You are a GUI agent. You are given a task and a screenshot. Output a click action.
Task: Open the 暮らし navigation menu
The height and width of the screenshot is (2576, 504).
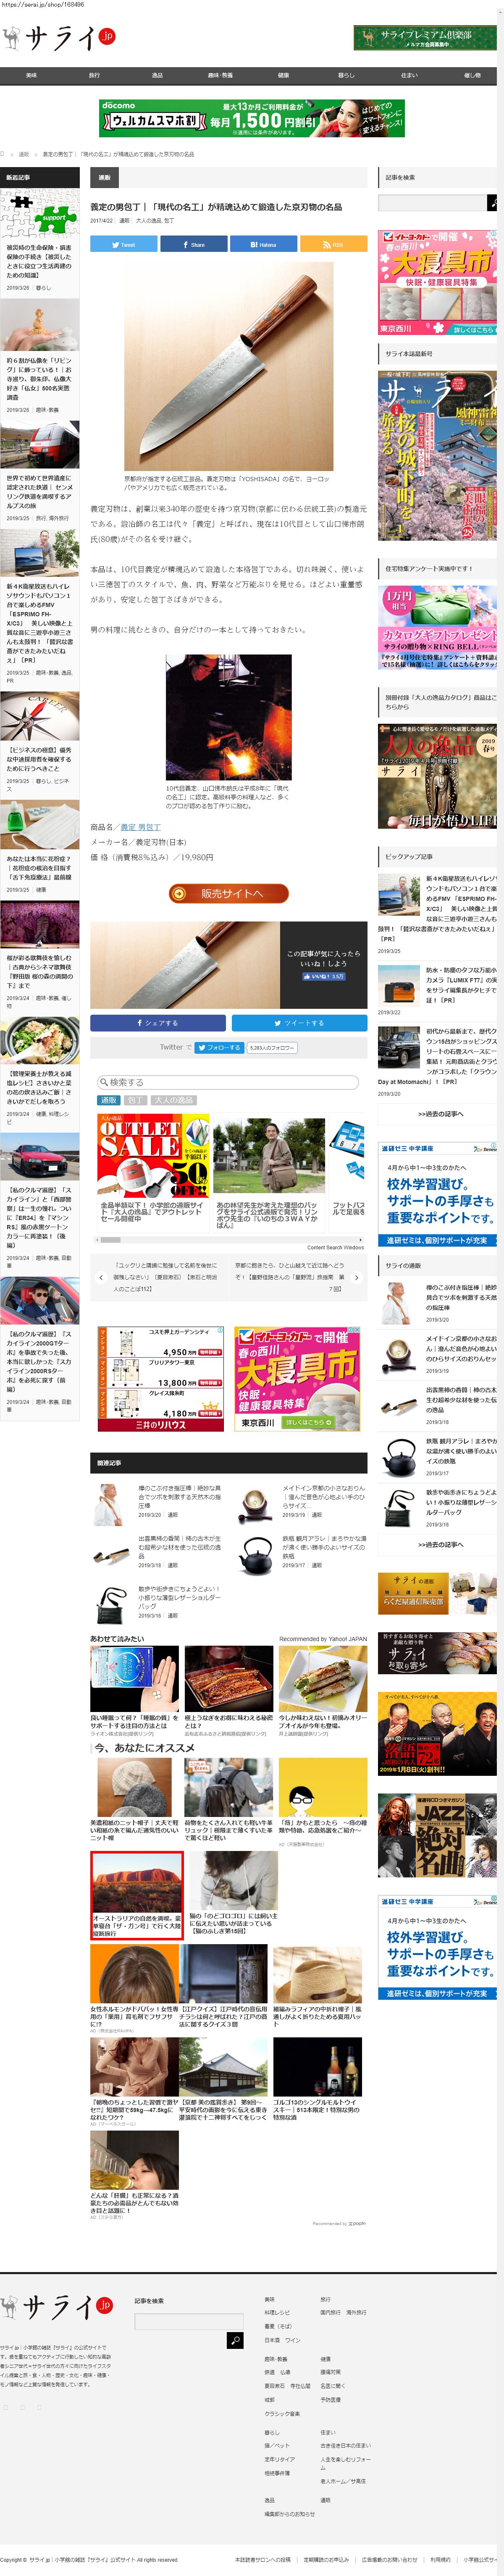[x=346, y=75]
